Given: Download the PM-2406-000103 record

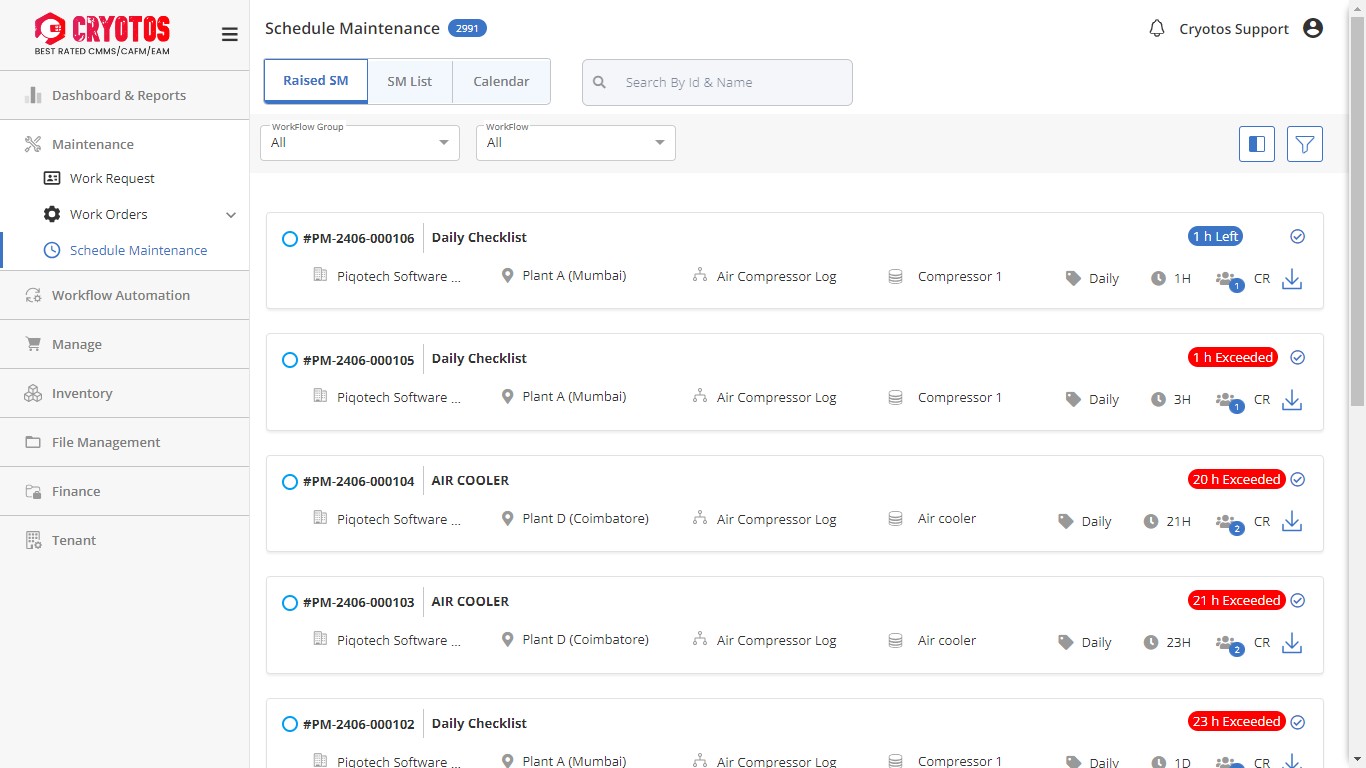Looking at the screenshot, I should click(1292, 643).
